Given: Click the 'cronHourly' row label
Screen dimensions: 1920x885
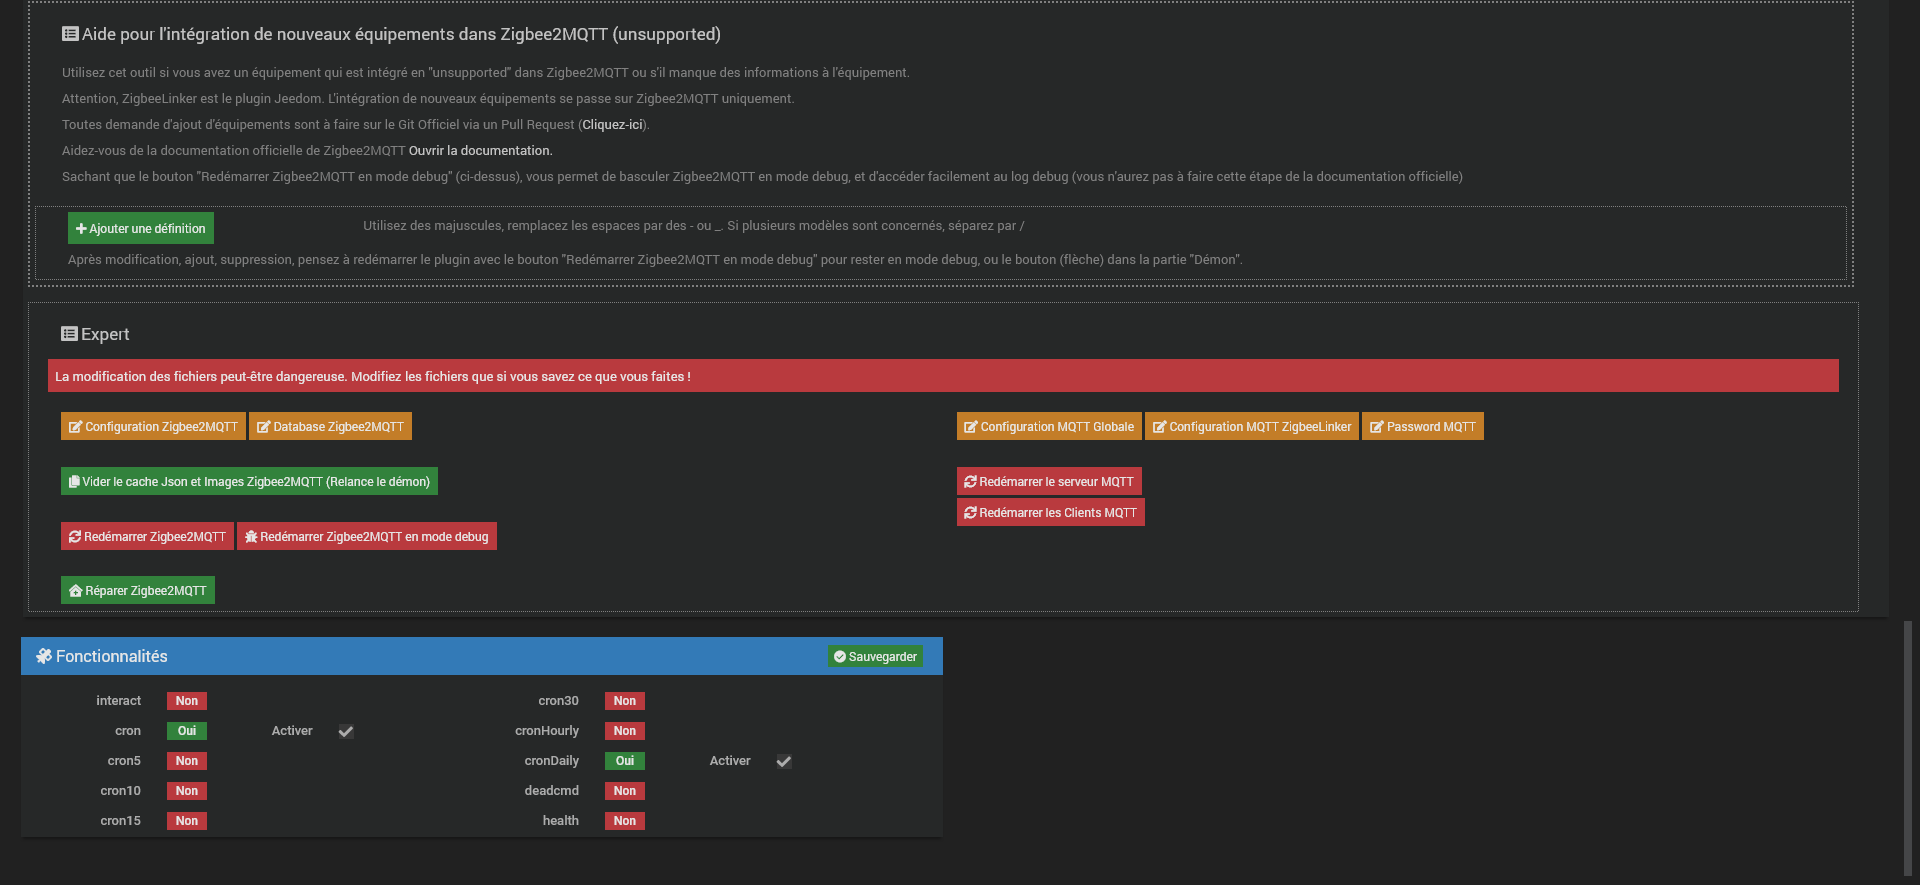Looking at the screenshot, I should click(x=547, y=731).
